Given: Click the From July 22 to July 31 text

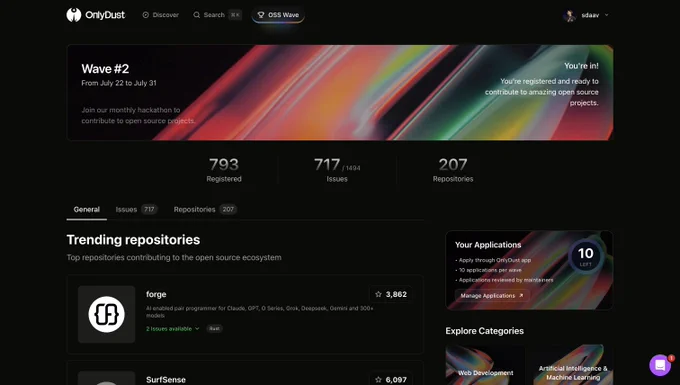Looking at the screenshot, I should pos(119,83).
